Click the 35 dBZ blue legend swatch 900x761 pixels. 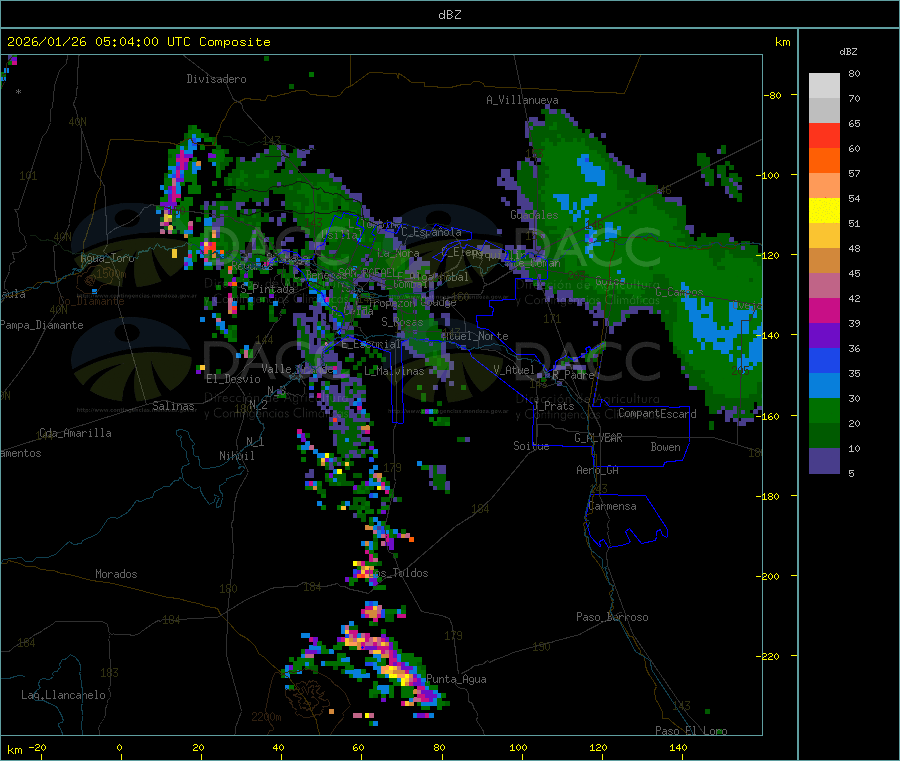[x=824, y=360]
